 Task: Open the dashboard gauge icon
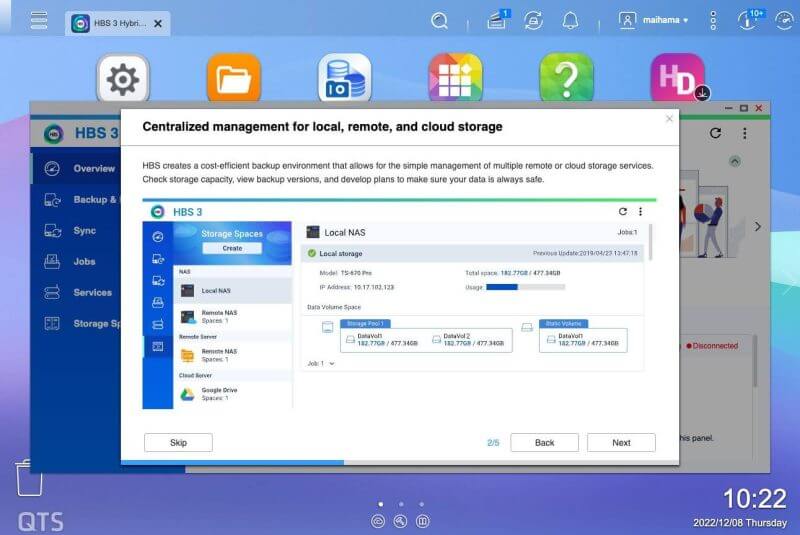(784, 20)
